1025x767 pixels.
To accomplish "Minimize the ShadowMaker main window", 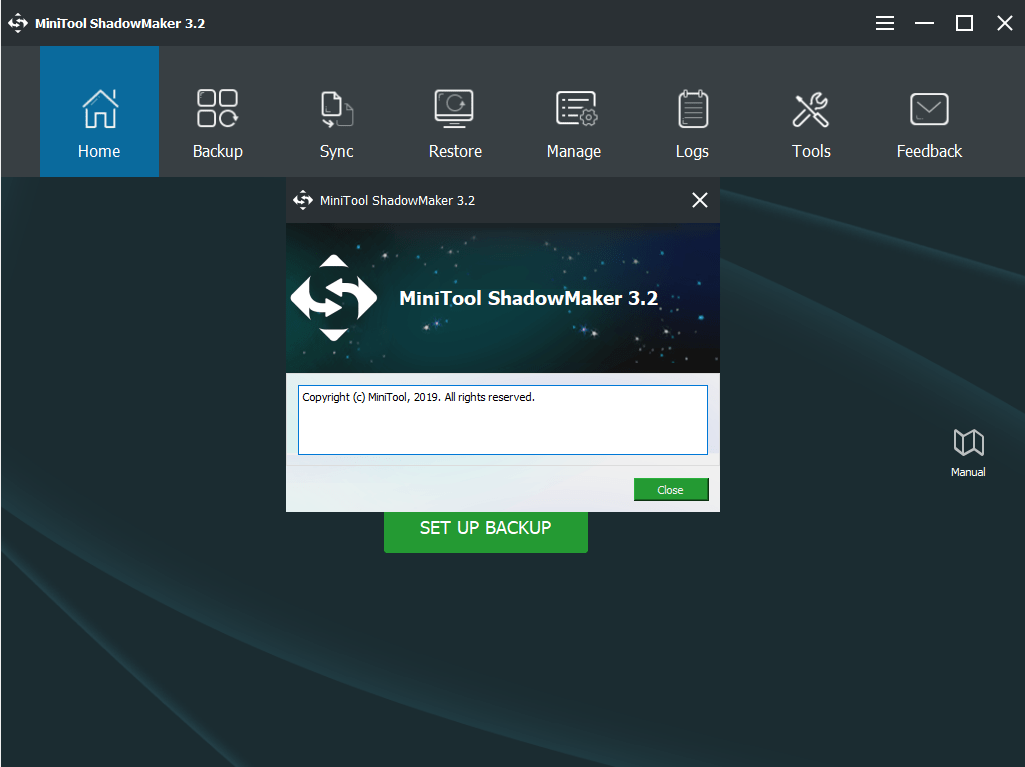I will [924, 24].
